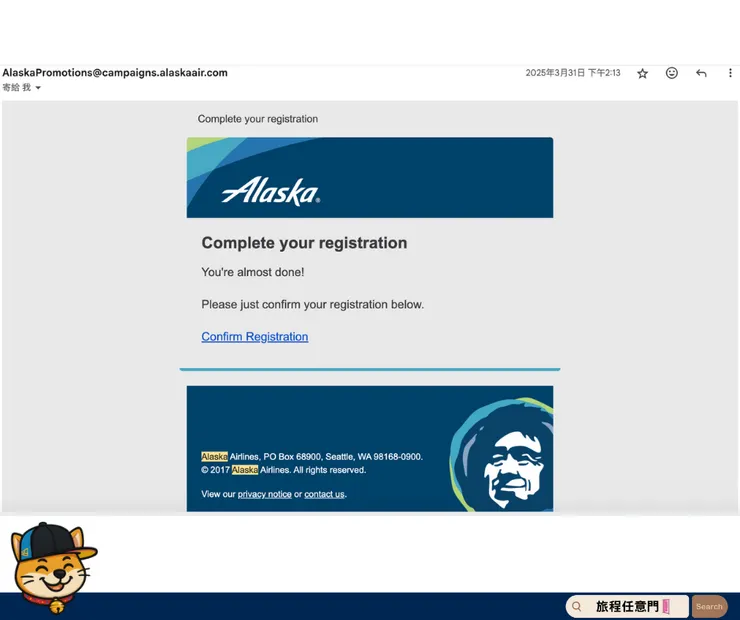This screenshot has height=620, width=740.
Task: Open the contact us link
Action: [x=324, y=494]
